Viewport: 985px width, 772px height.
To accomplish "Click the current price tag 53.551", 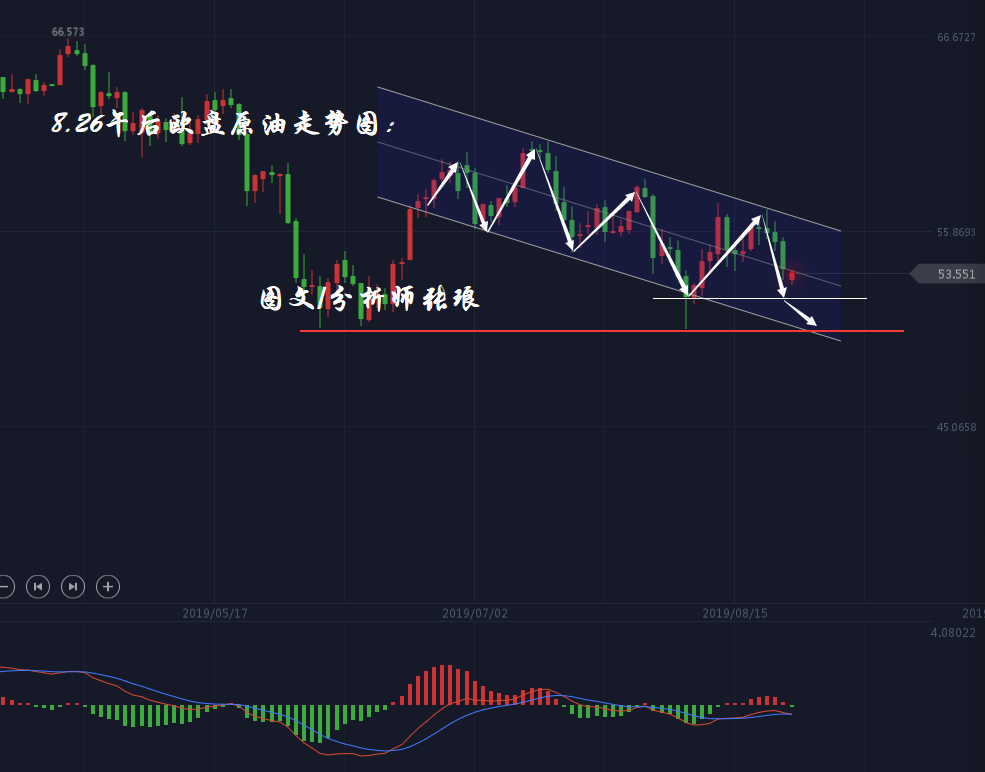I will (954, 274).
